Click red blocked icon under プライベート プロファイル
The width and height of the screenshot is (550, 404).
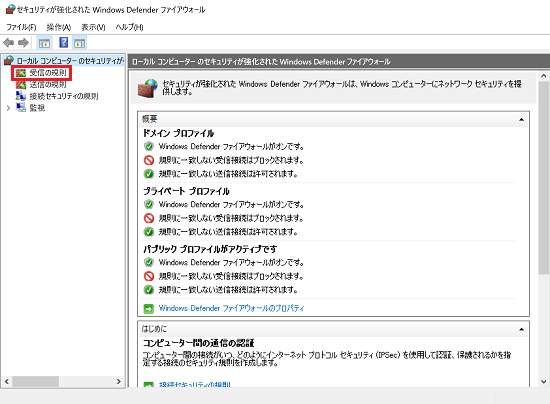tap(149, 218)
